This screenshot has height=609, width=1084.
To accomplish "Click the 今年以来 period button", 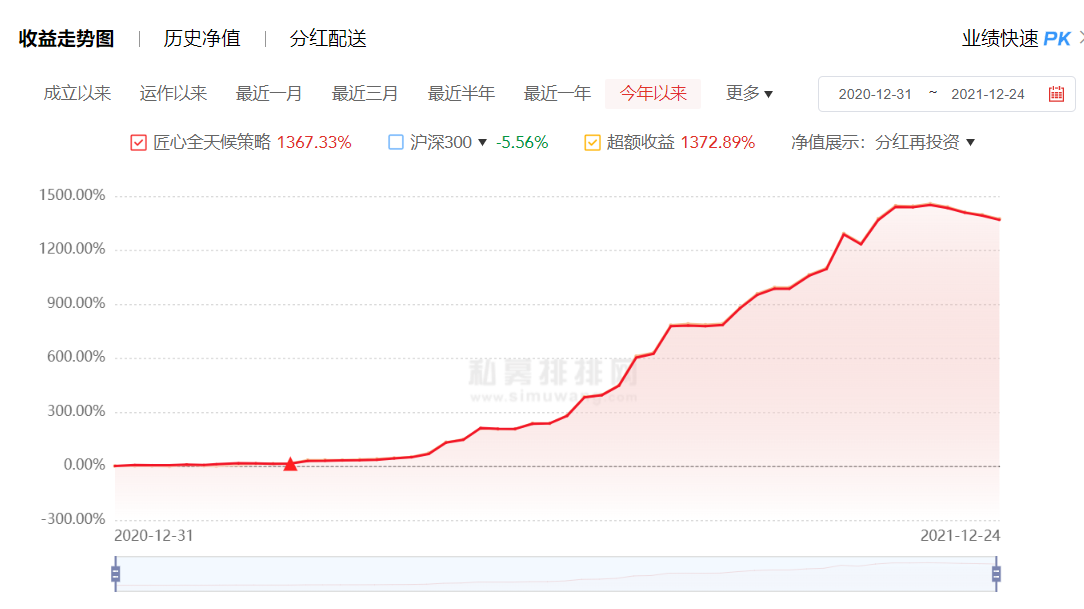I will [653, 94].
